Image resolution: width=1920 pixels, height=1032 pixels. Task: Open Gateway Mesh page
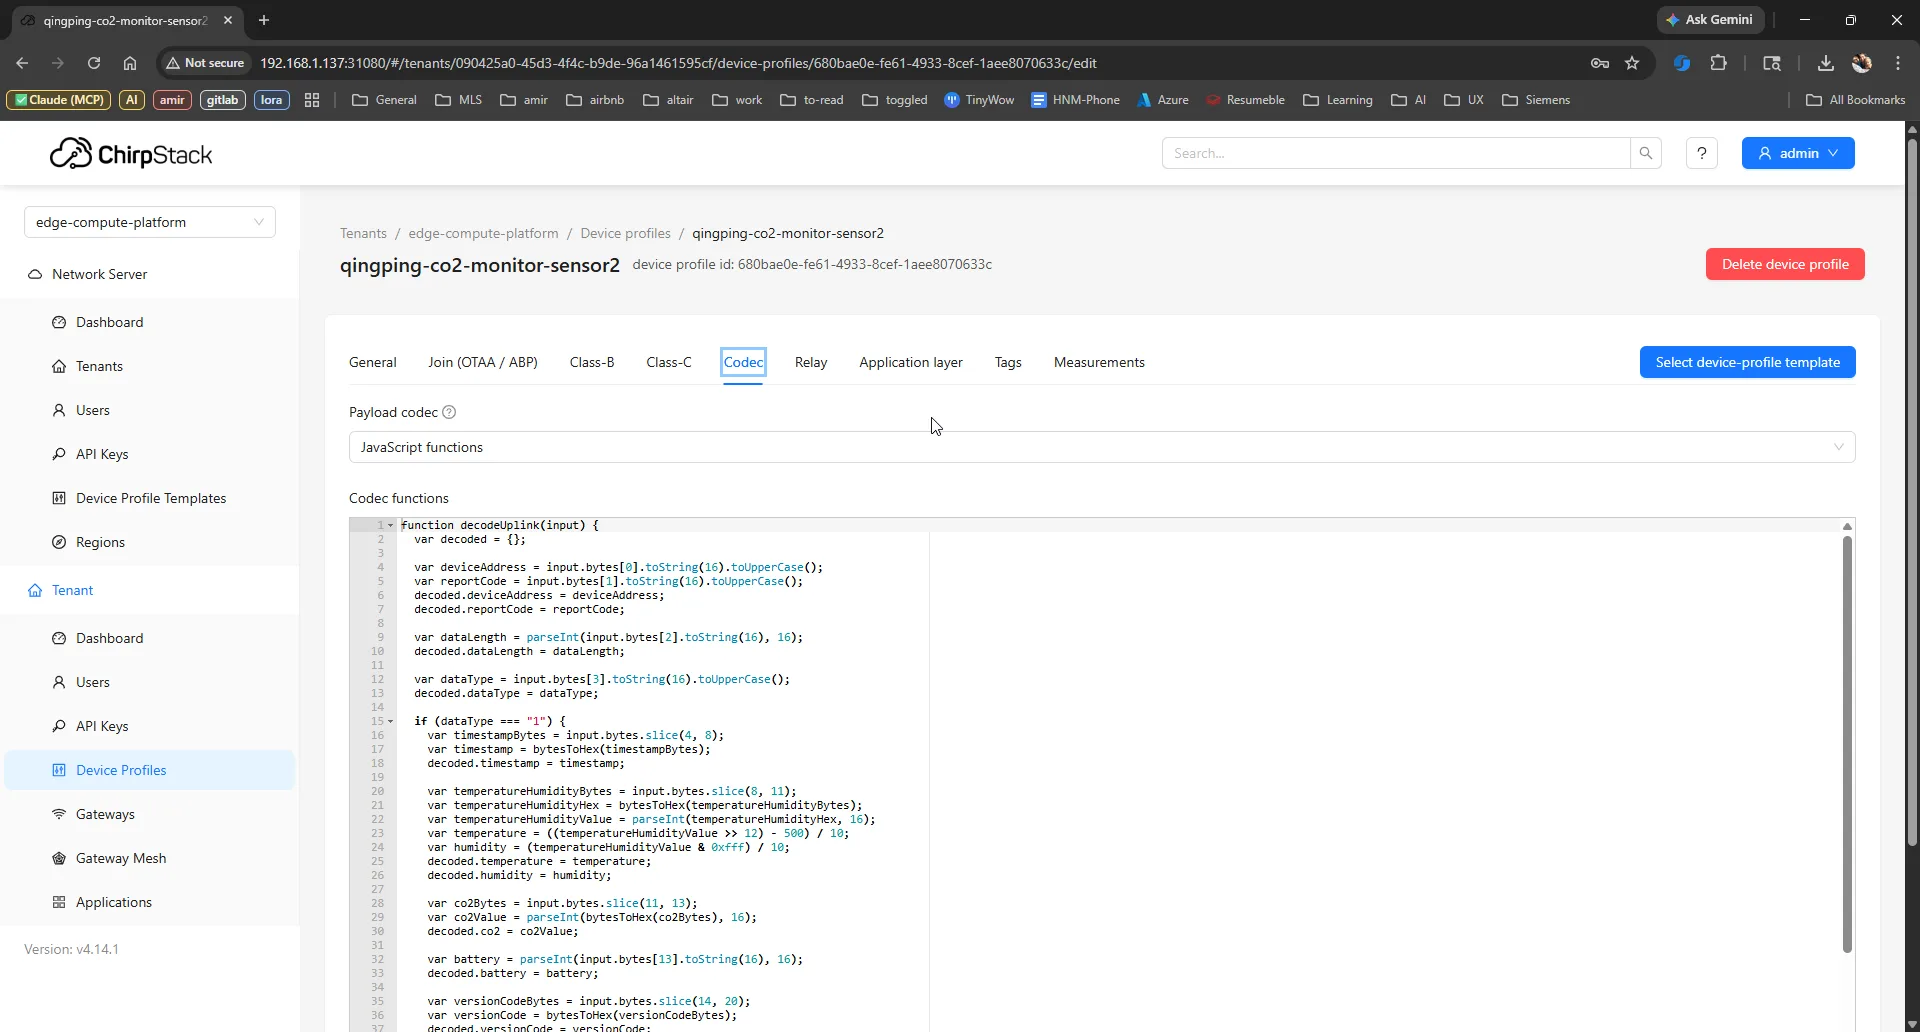tap(121, 858)
